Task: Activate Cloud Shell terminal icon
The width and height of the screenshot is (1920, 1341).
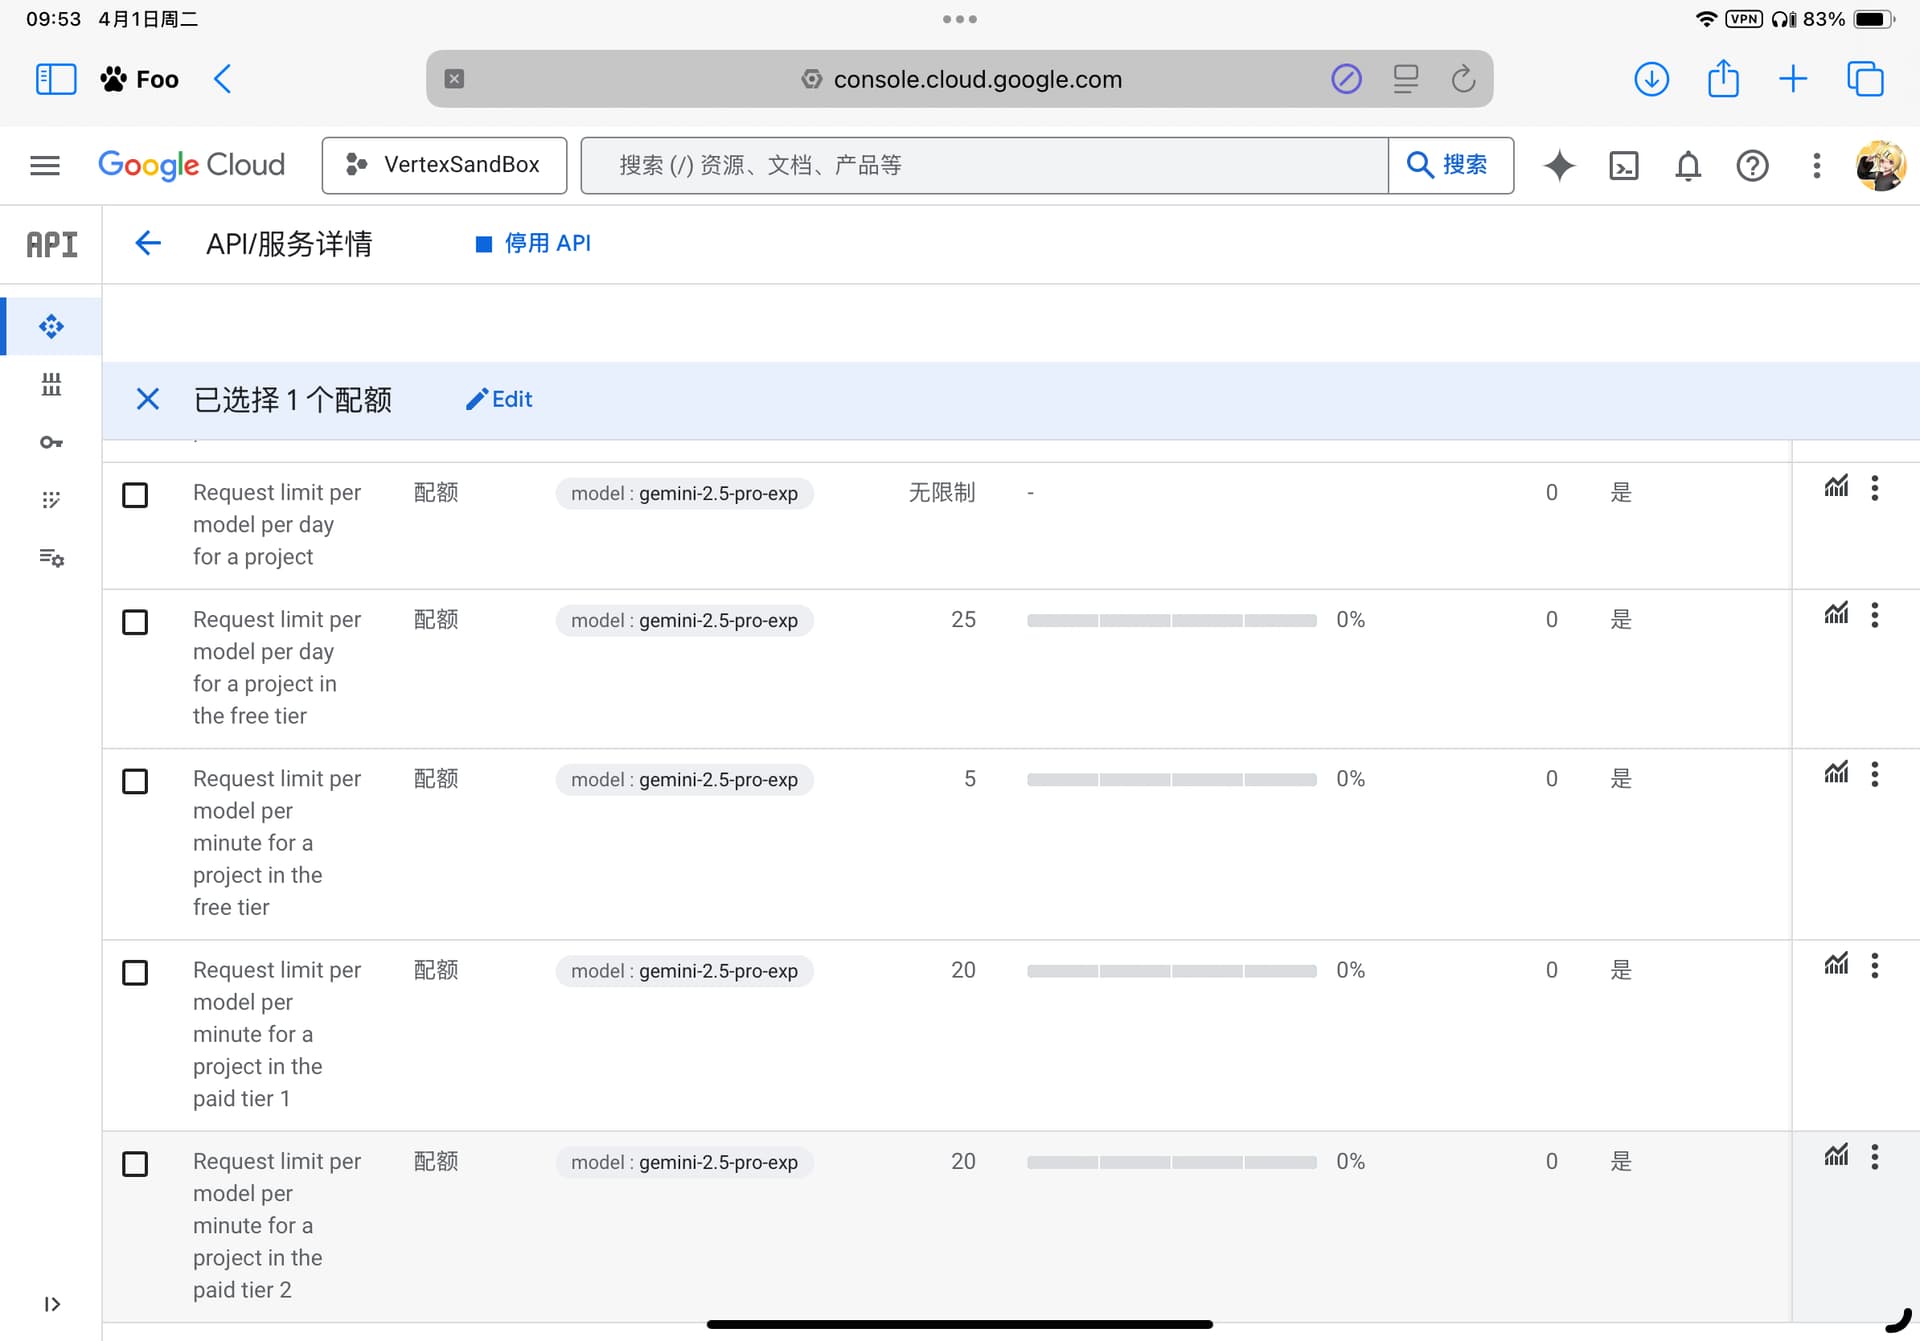Action: [x=1624, y=165]
